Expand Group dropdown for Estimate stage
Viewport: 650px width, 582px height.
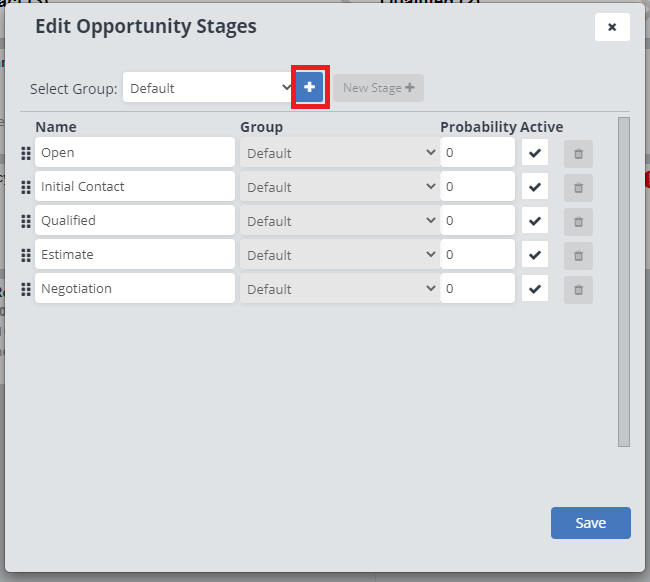click(338, 255)
